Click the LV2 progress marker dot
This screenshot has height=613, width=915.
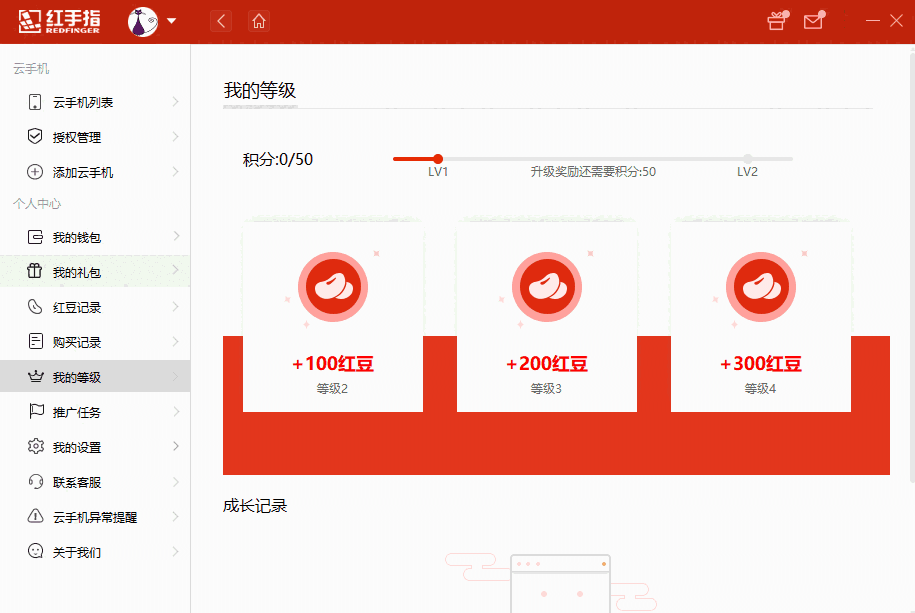tap(748, 159)
